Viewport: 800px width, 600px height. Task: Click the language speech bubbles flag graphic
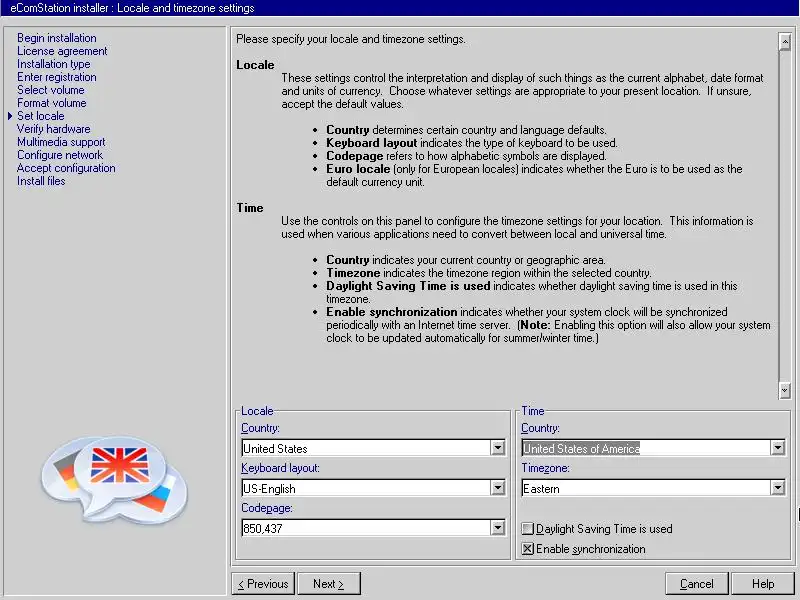[x=114, y=480]
